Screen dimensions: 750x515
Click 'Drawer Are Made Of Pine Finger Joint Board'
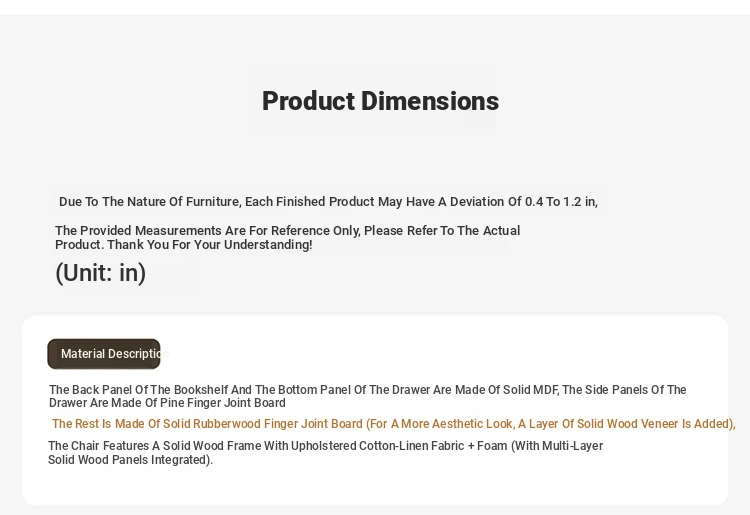click(167, 403)
